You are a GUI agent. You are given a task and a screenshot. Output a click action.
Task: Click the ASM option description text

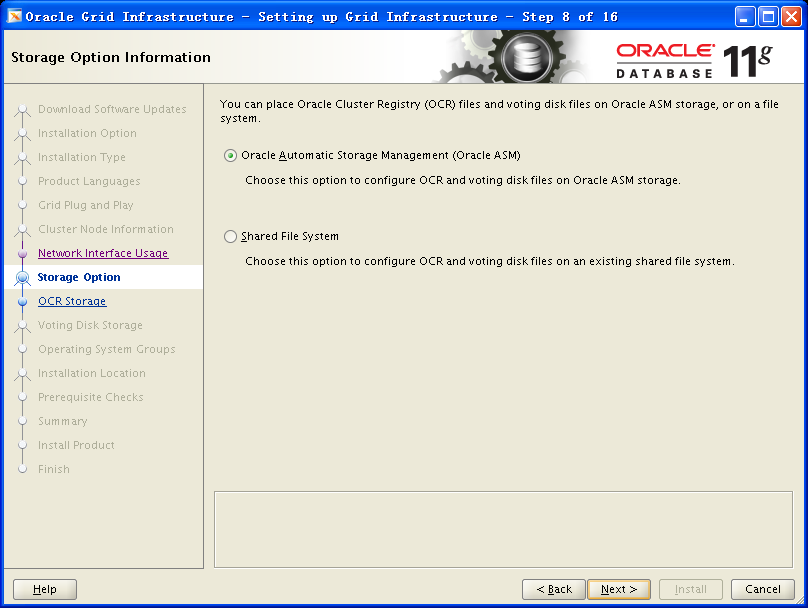(x=463, y=180)
